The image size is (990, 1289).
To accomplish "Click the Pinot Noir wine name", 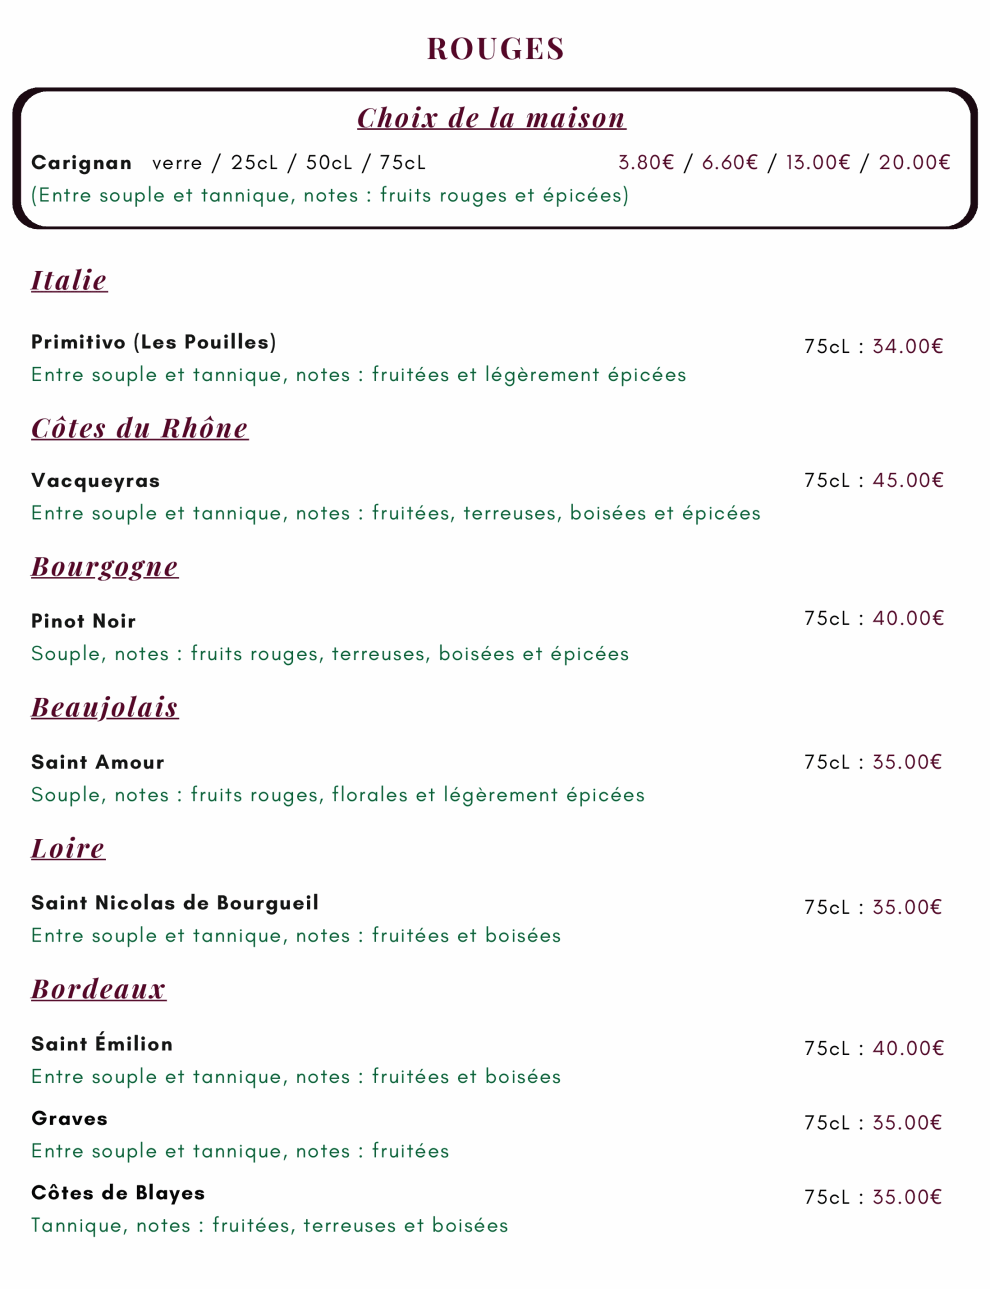I will click(83, 621).
